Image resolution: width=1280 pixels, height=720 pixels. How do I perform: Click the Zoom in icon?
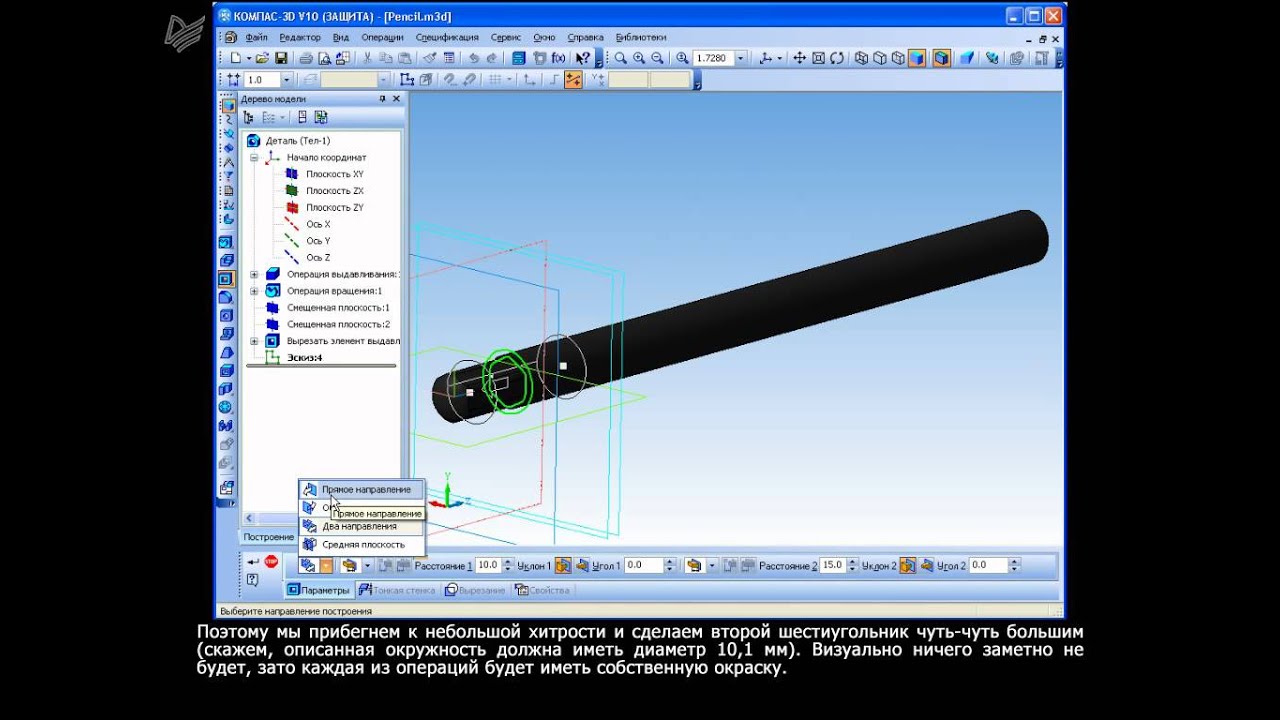[x=639, y=58]
